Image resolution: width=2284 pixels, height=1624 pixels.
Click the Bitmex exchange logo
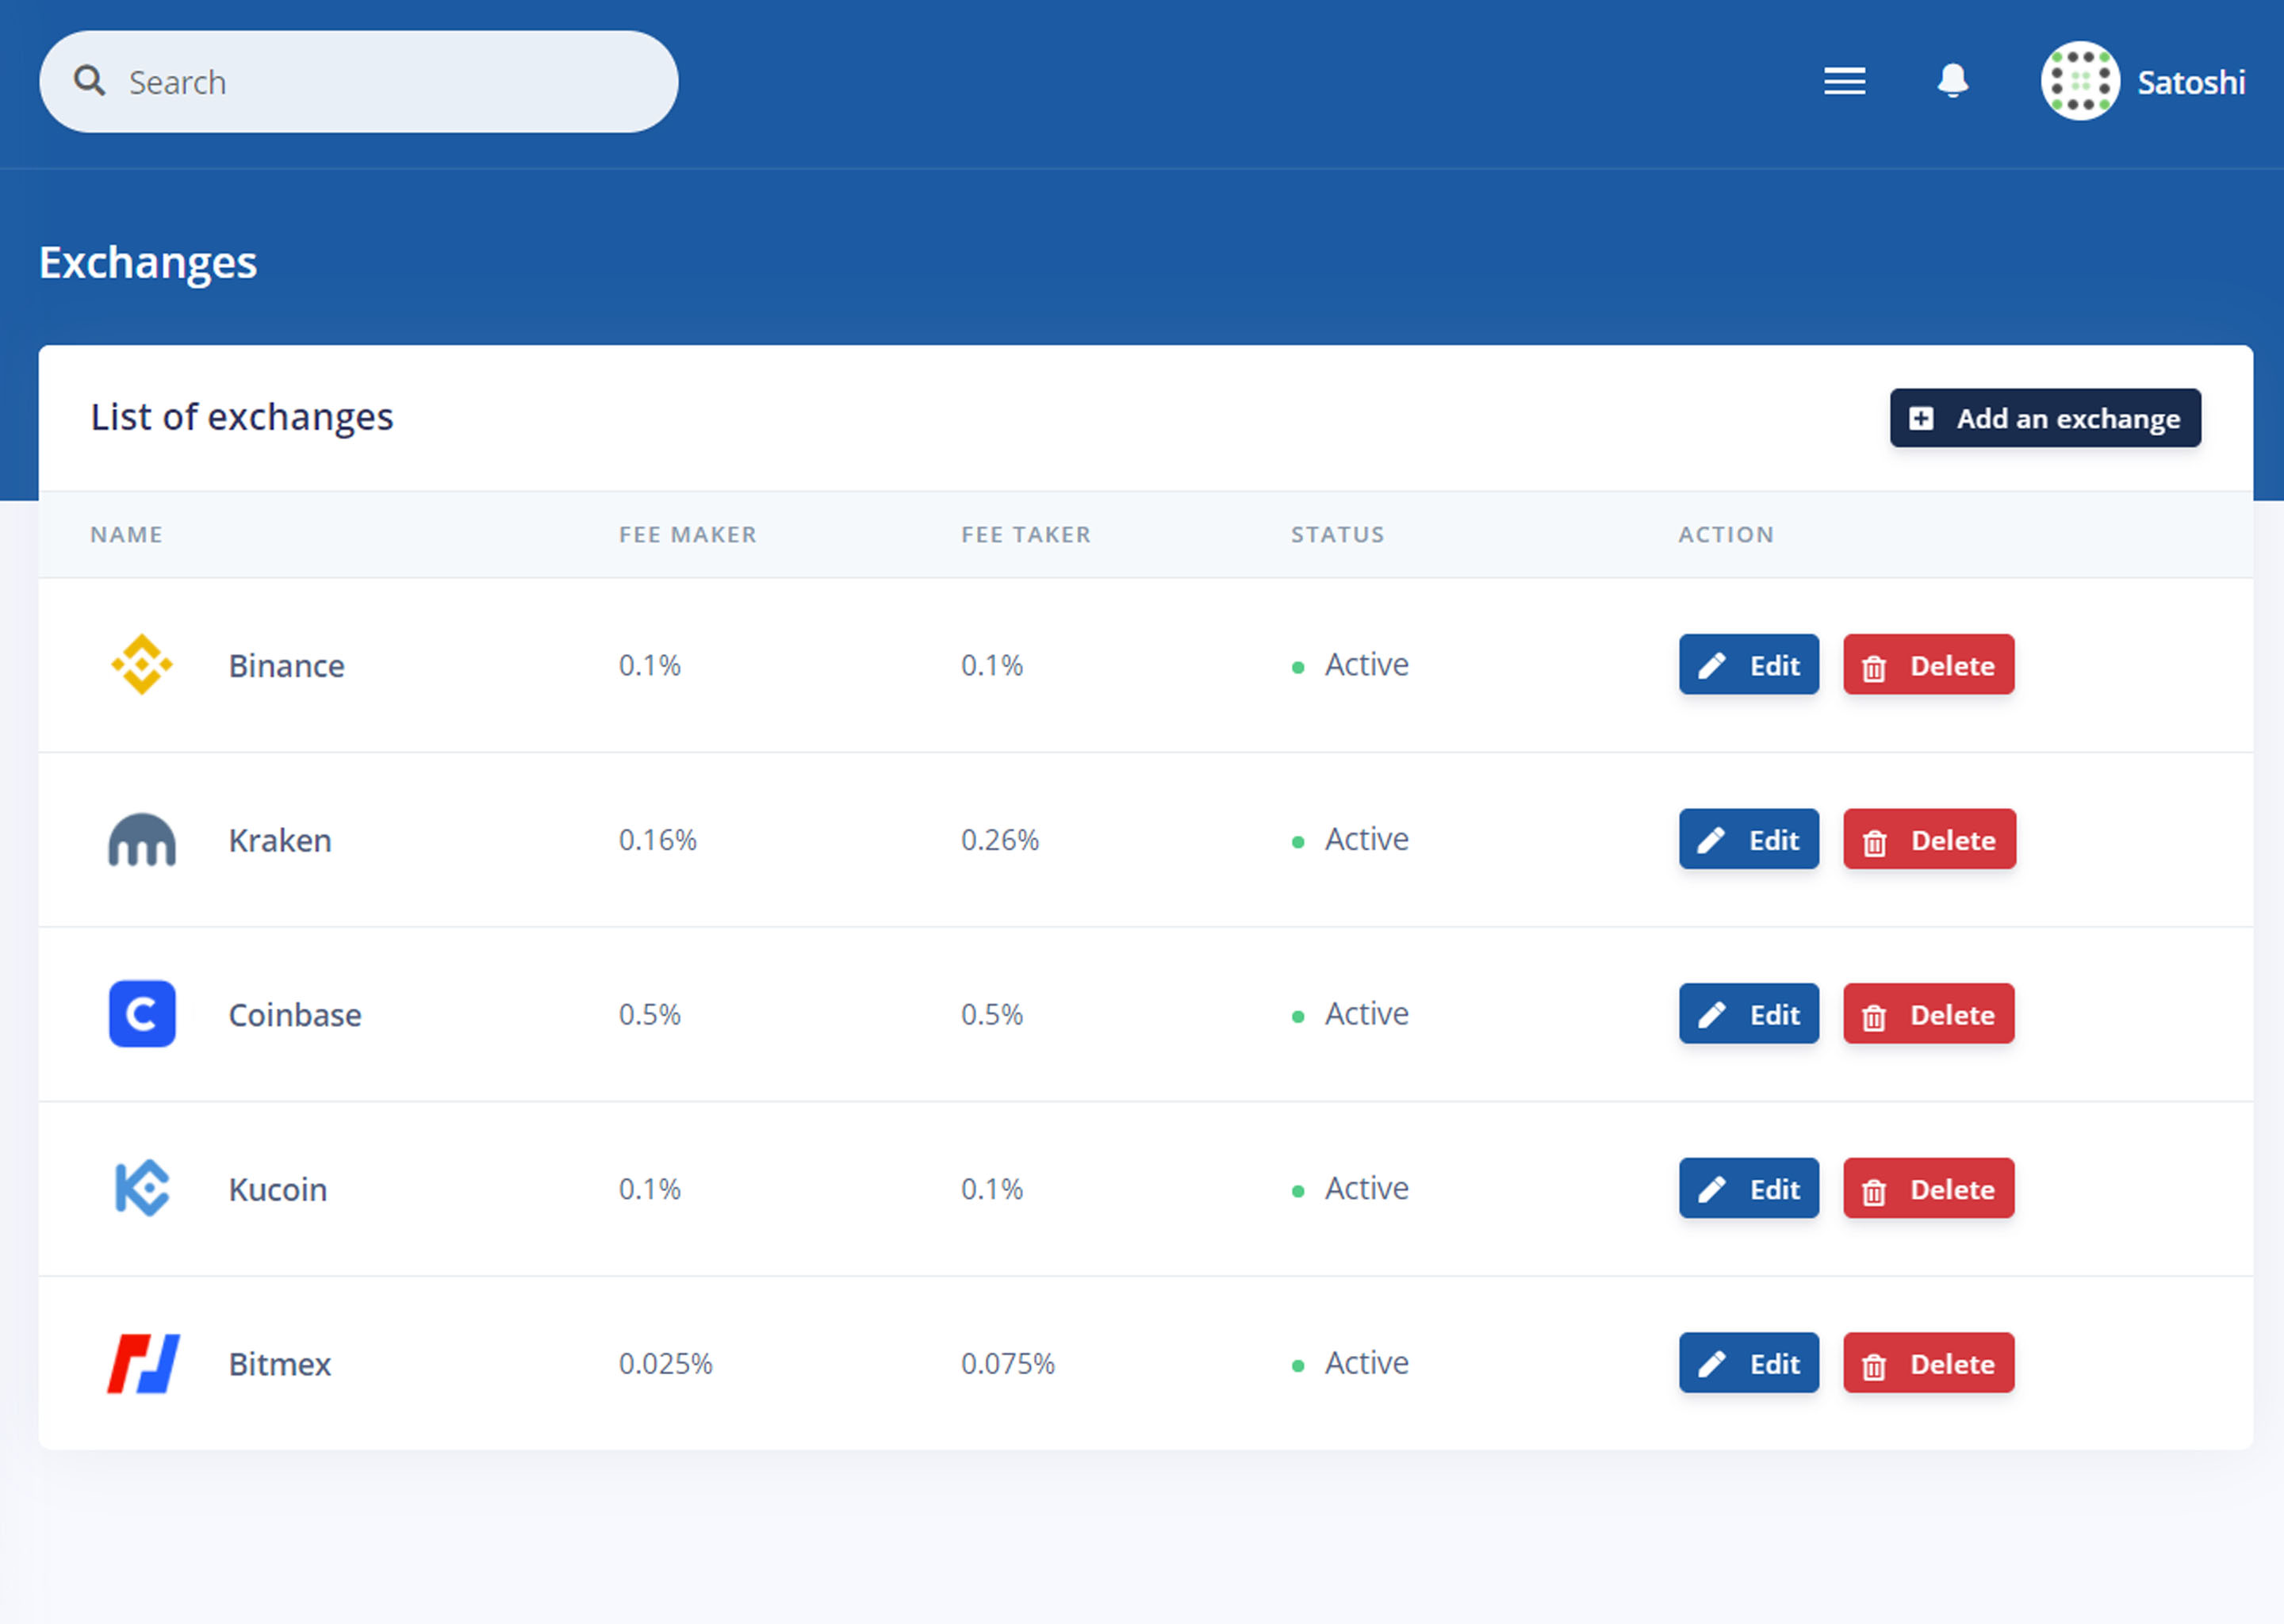pos(141,1363)
